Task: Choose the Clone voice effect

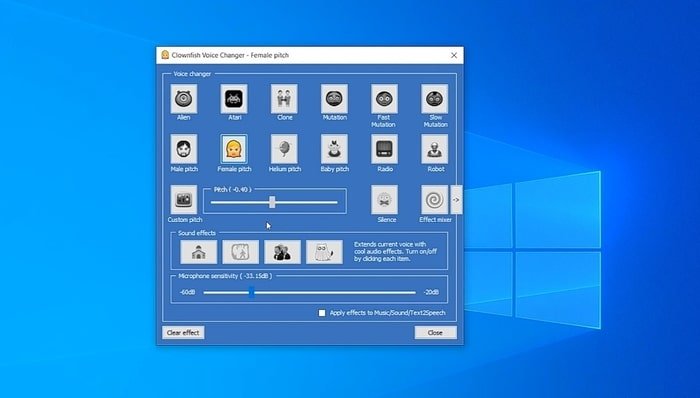Action: point(284,99)
